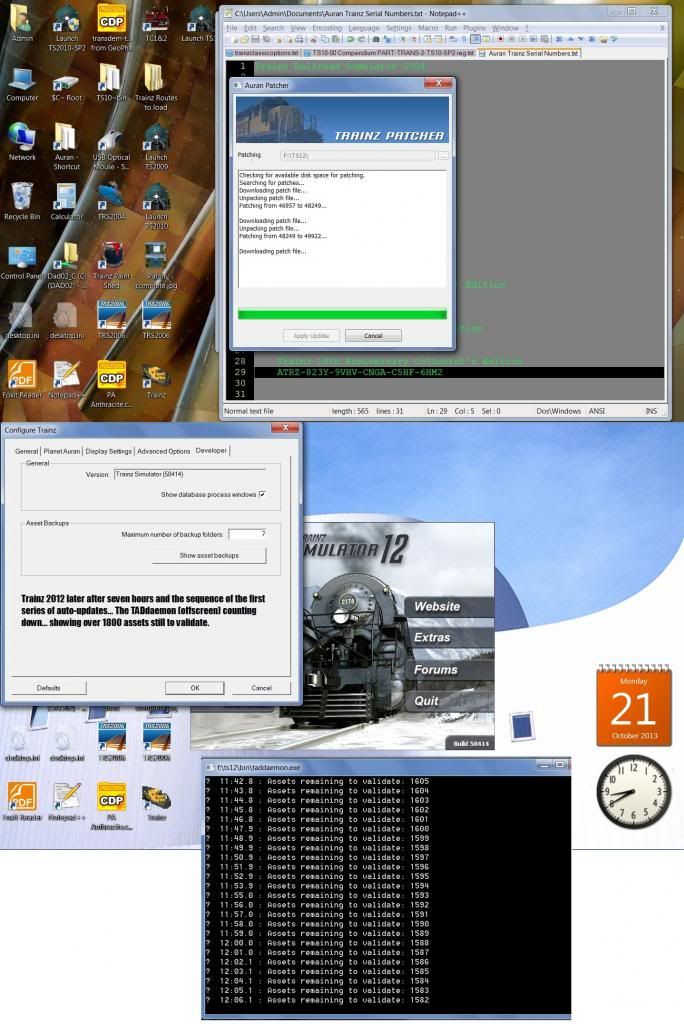Image resolution: width=684 pixels, height=1024 pixels.
Task: Click New file icon in Notepad++ toolbar
Action: 237,40
